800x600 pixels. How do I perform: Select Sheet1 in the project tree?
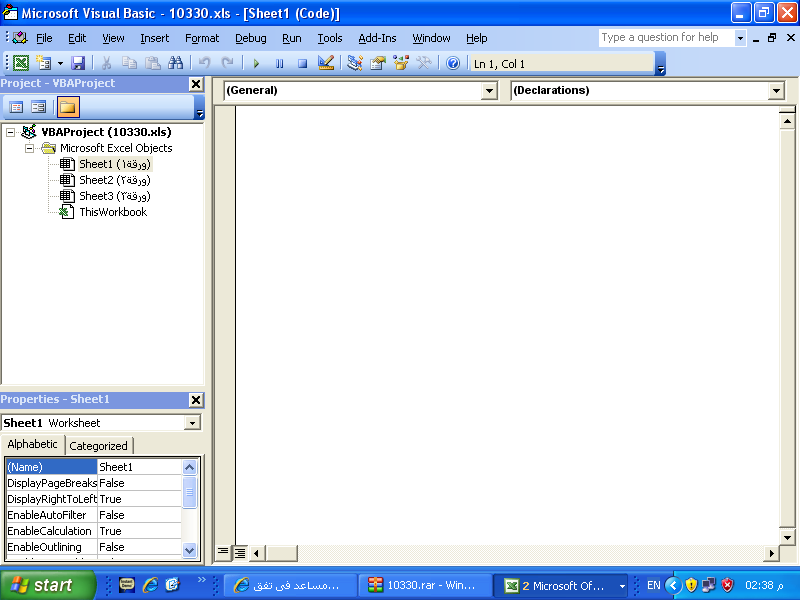[x=115, y=164]
